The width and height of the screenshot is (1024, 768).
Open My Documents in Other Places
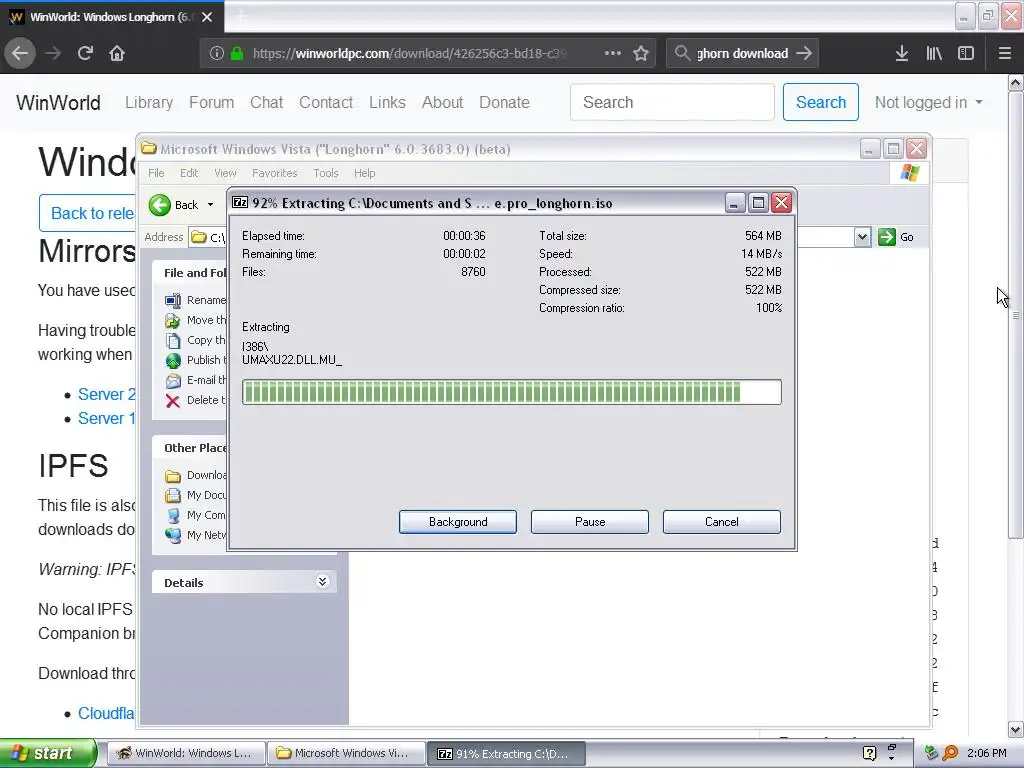tap(195, 495)
